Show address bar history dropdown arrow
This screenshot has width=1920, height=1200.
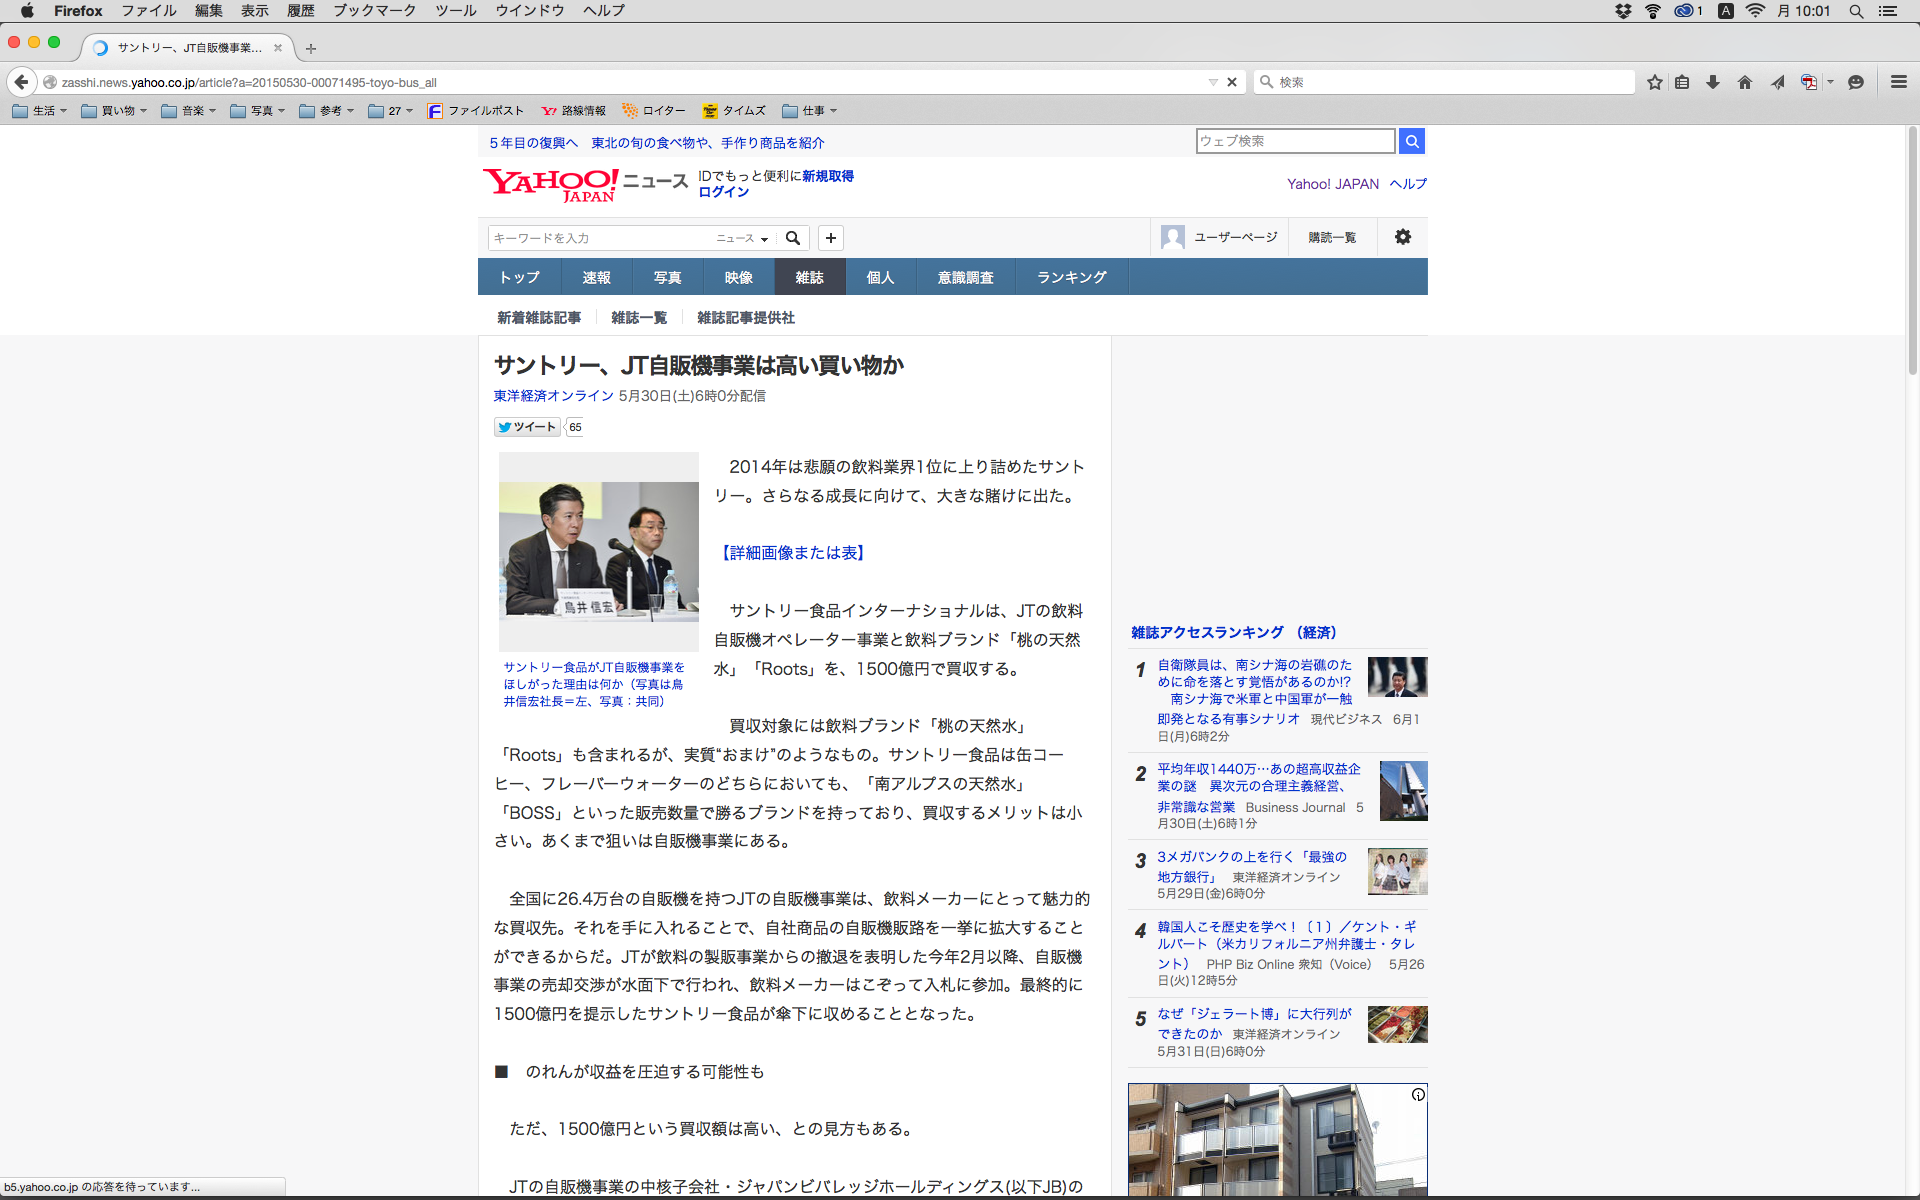coord(1213,82)
